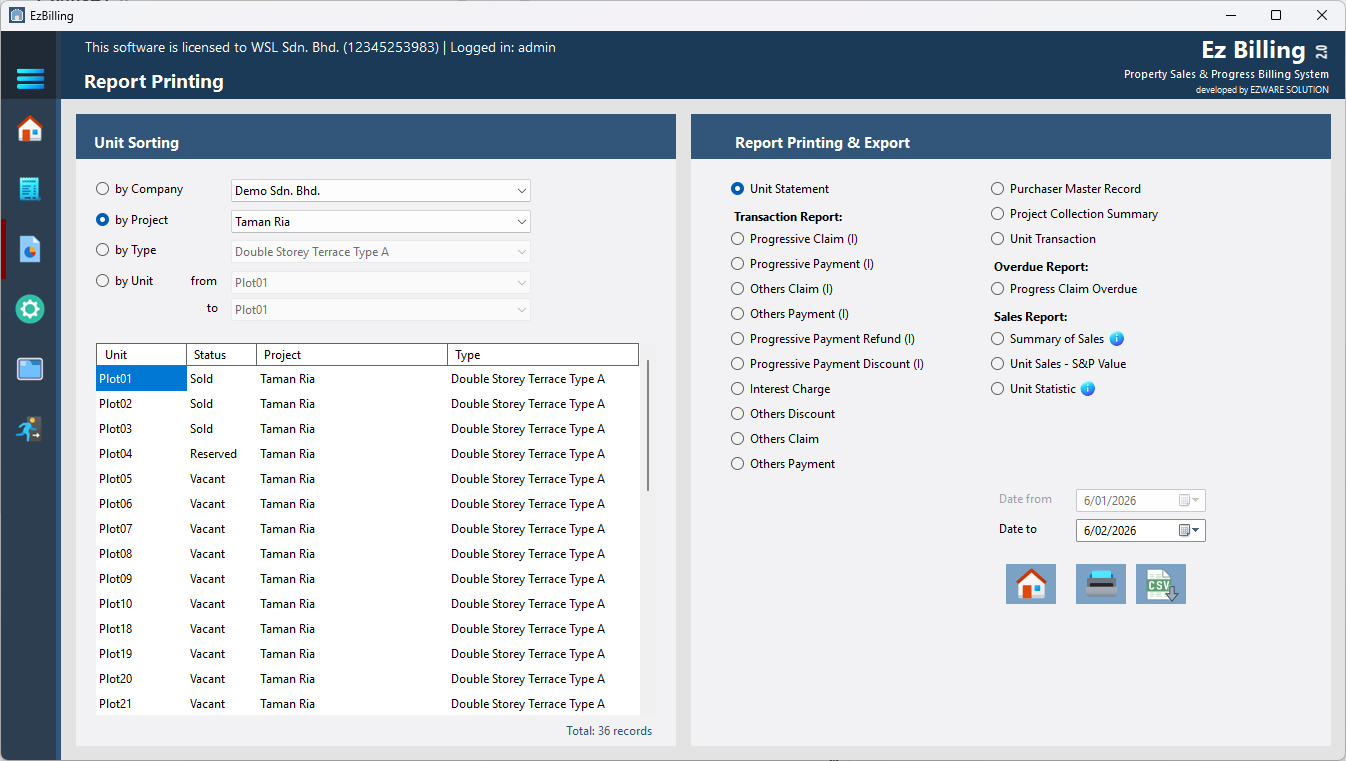Click the home button below date fields
Screen dimensions: 1346x761
[x=1031, y=584]
